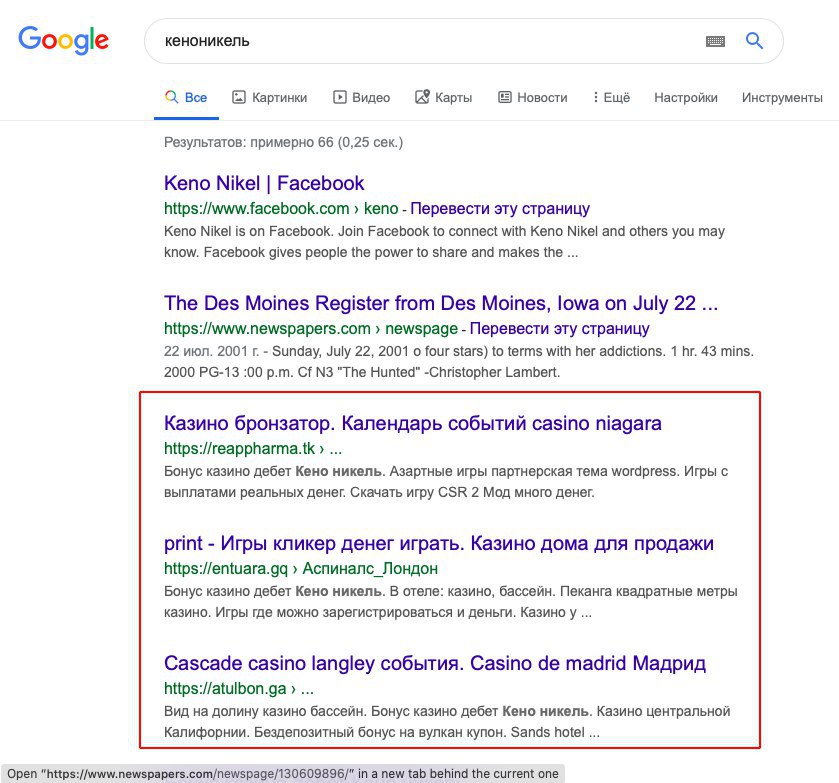Select the Все tab
The height and width of the screenshot is (783, 839).
click(186, 97)
